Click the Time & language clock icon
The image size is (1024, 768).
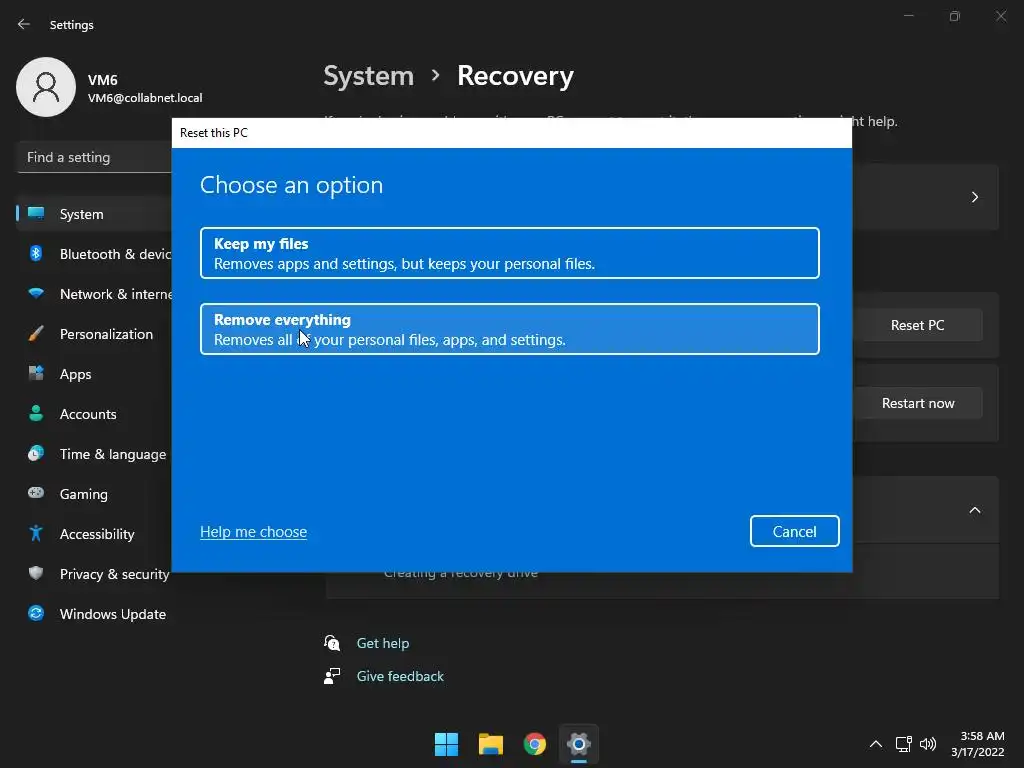36,453
